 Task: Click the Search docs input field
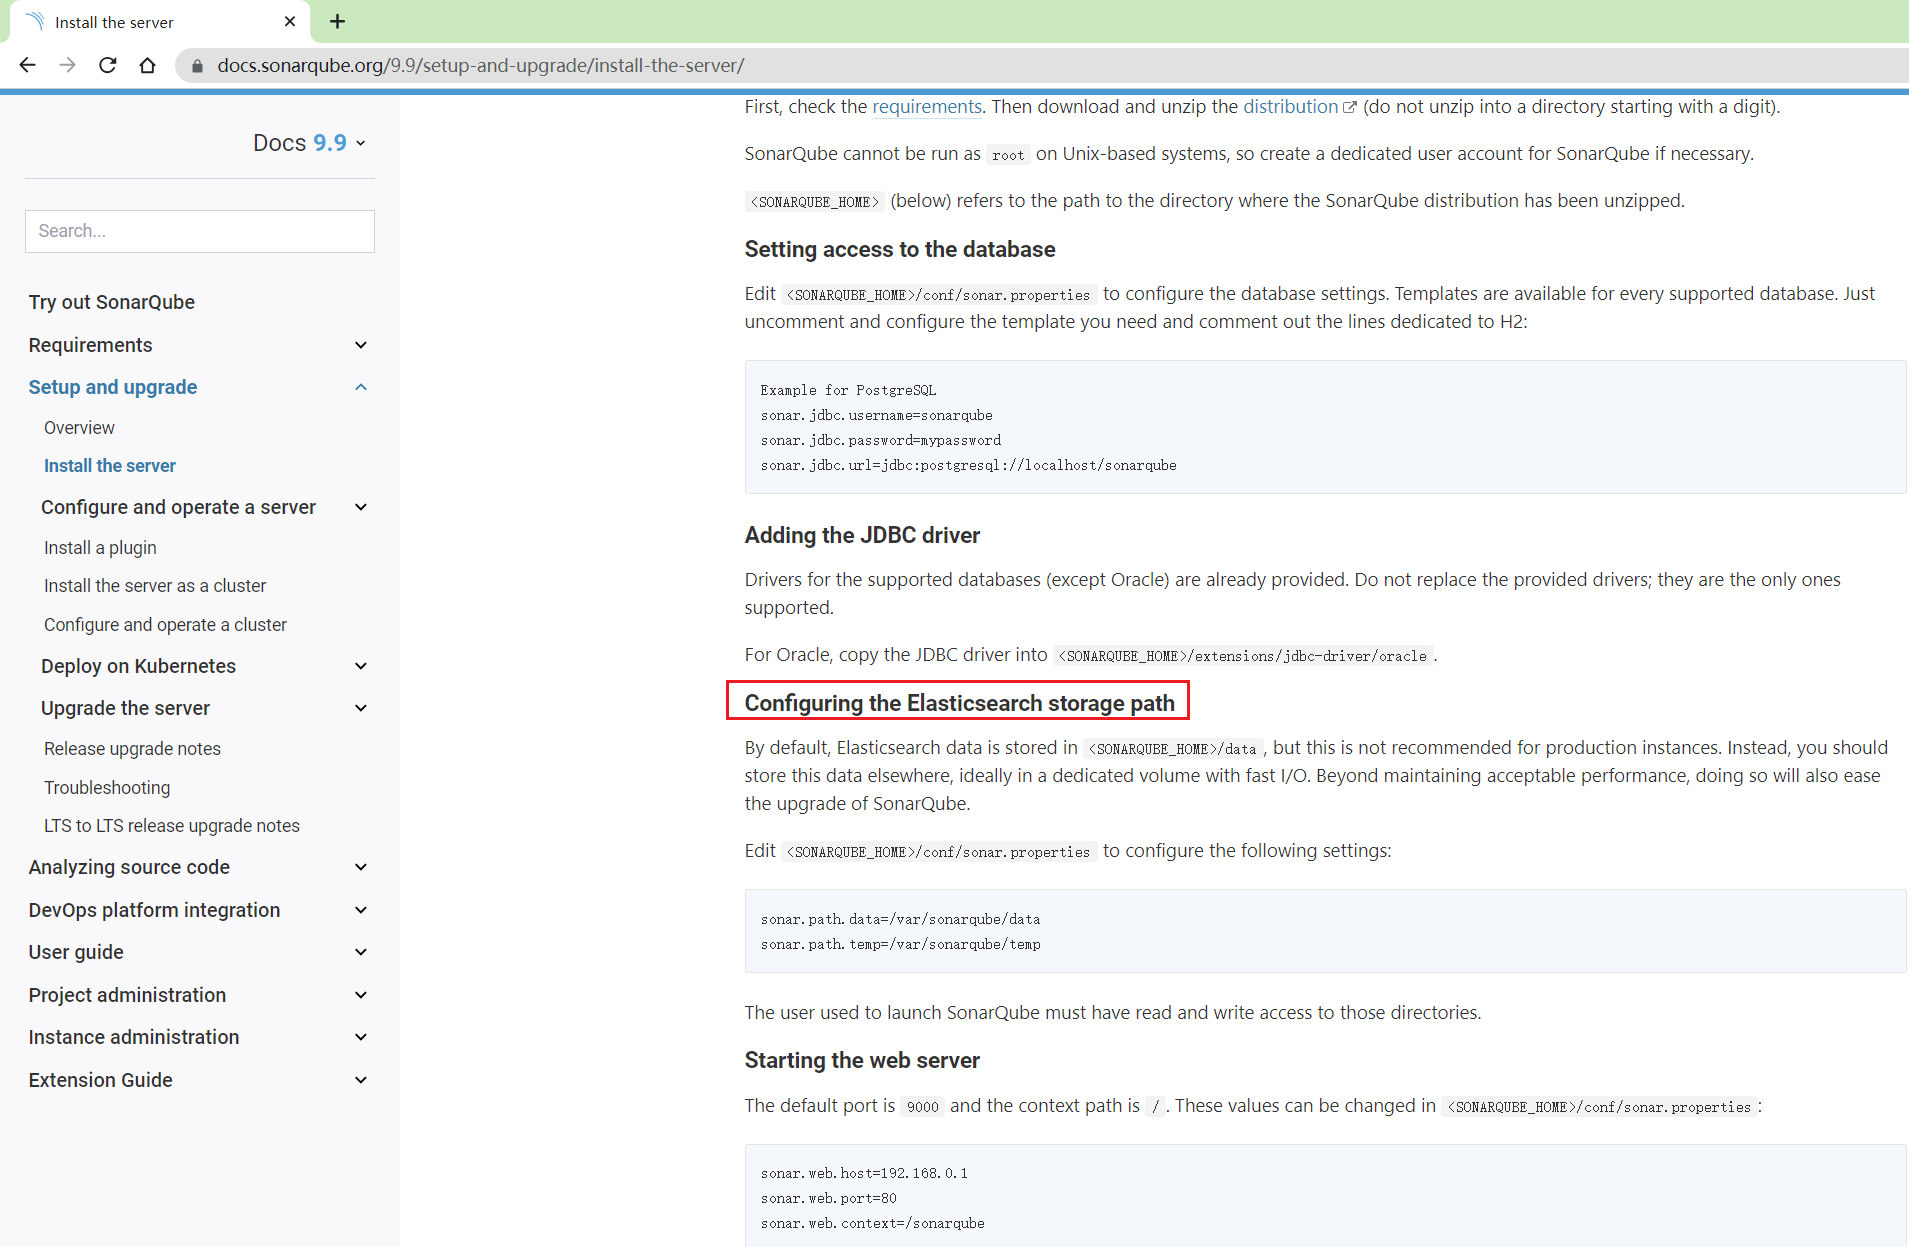click(200, 231)
